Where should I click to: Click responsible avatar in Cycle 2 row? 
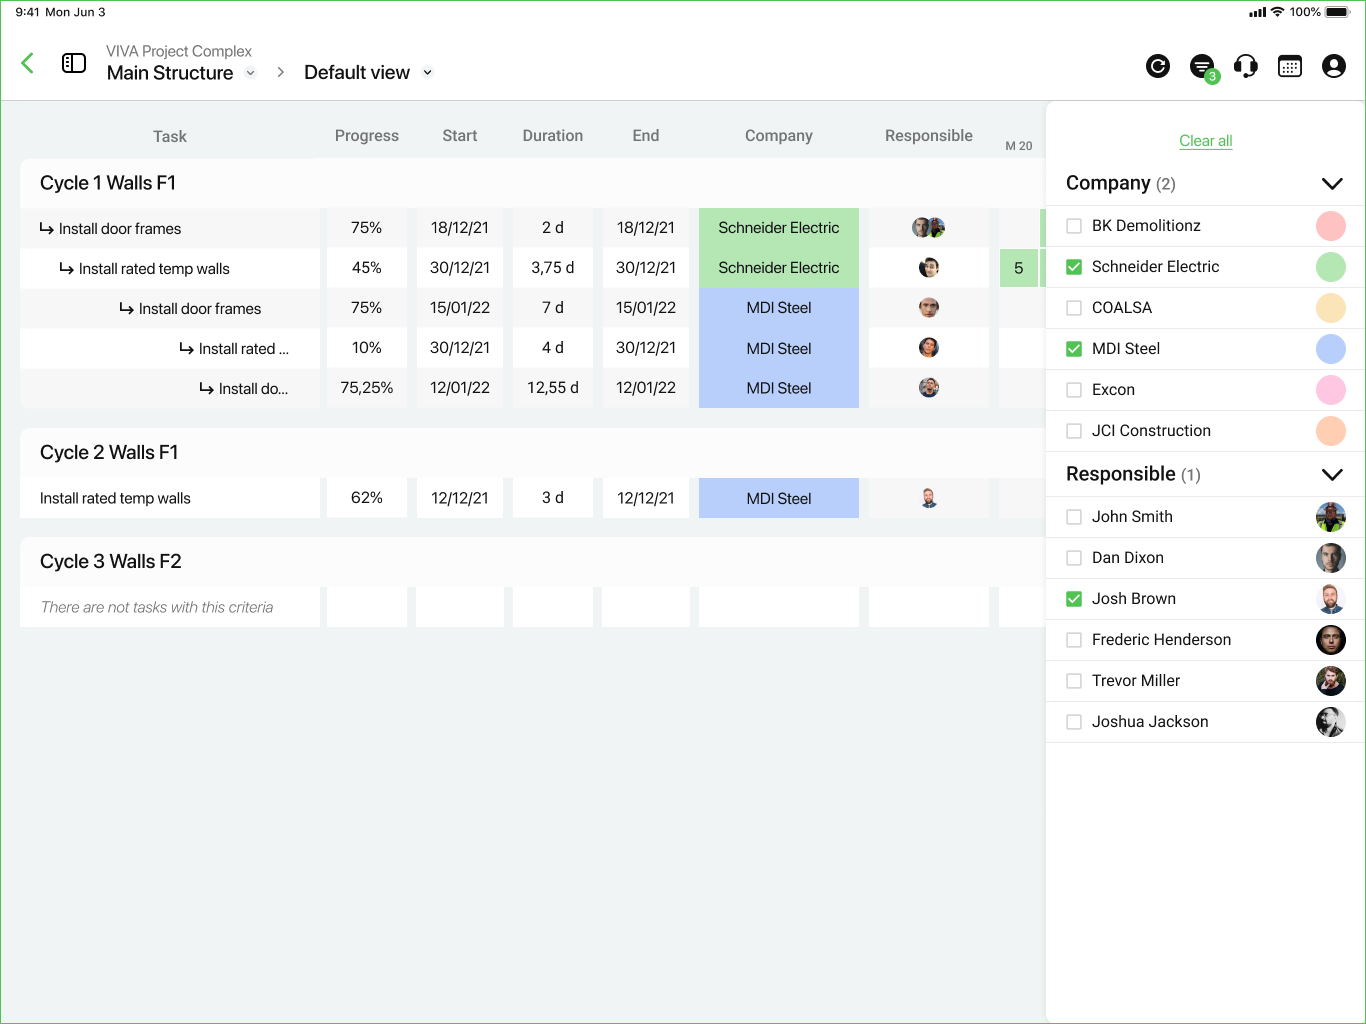[929, 498]
